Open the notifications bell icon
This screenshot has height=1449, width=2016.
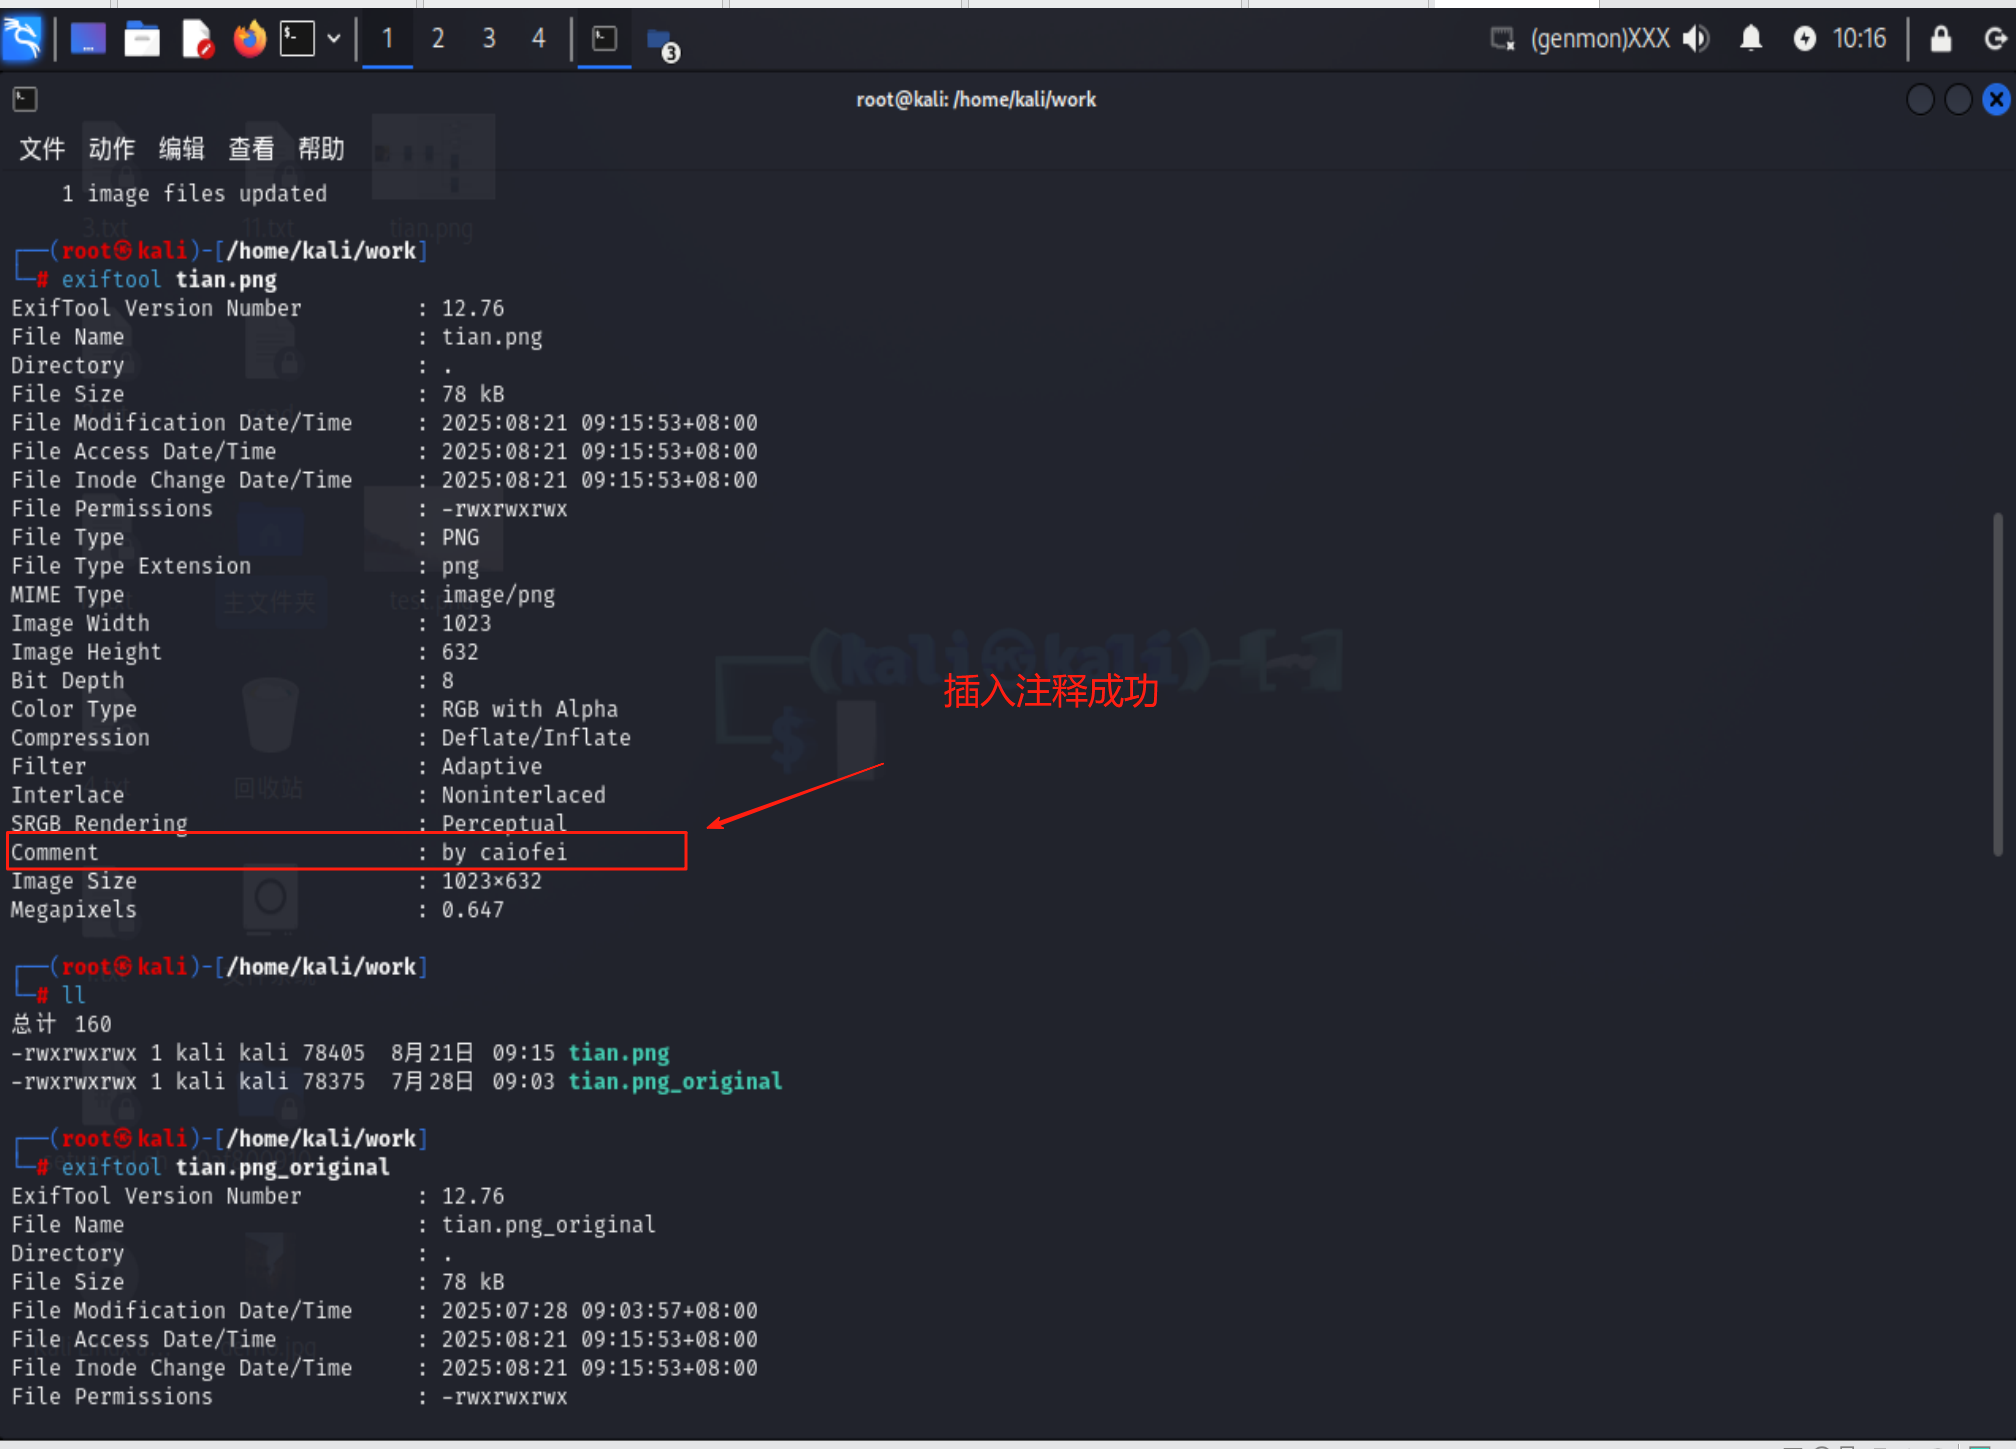pos(1751,39)
